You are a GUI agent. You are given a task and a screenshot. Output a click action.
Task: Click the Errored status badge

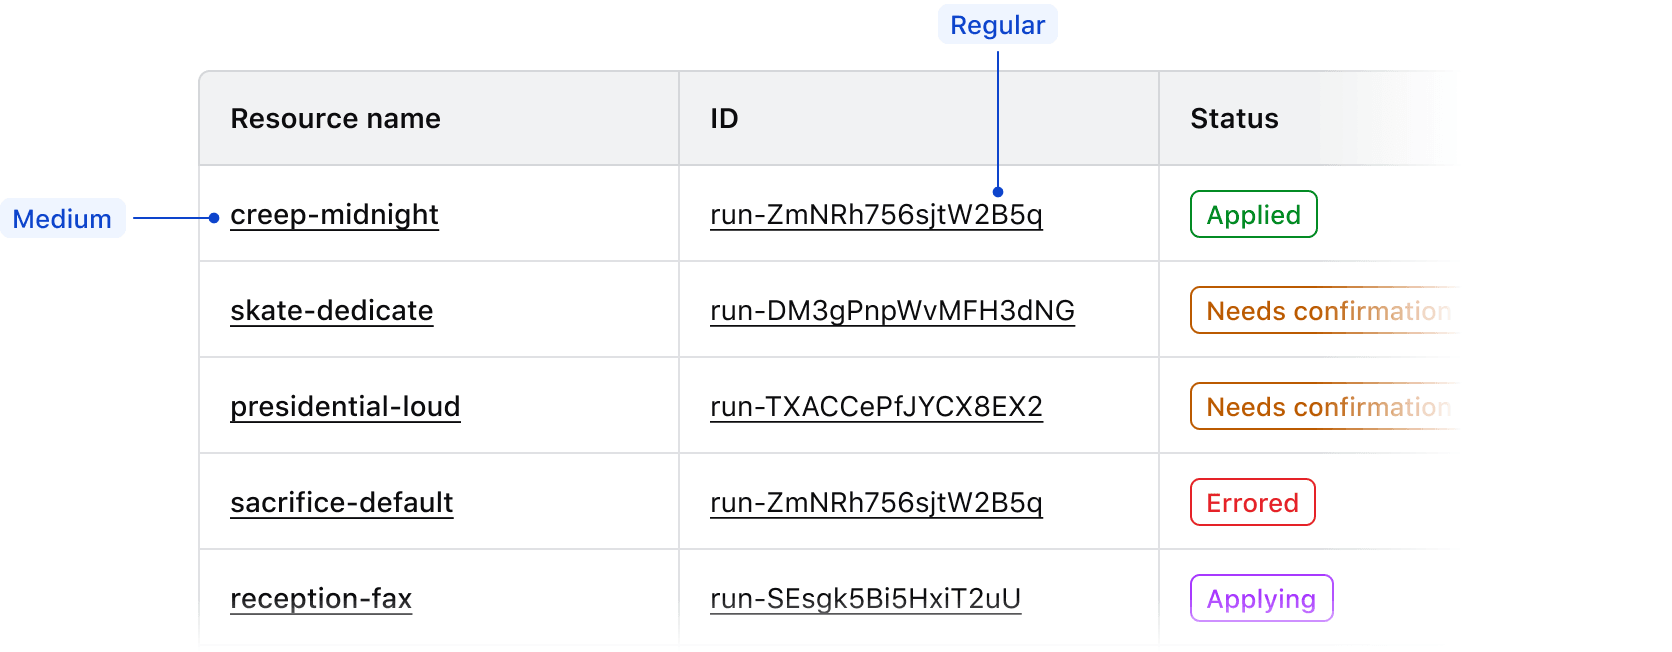[x=1251, y=502]
